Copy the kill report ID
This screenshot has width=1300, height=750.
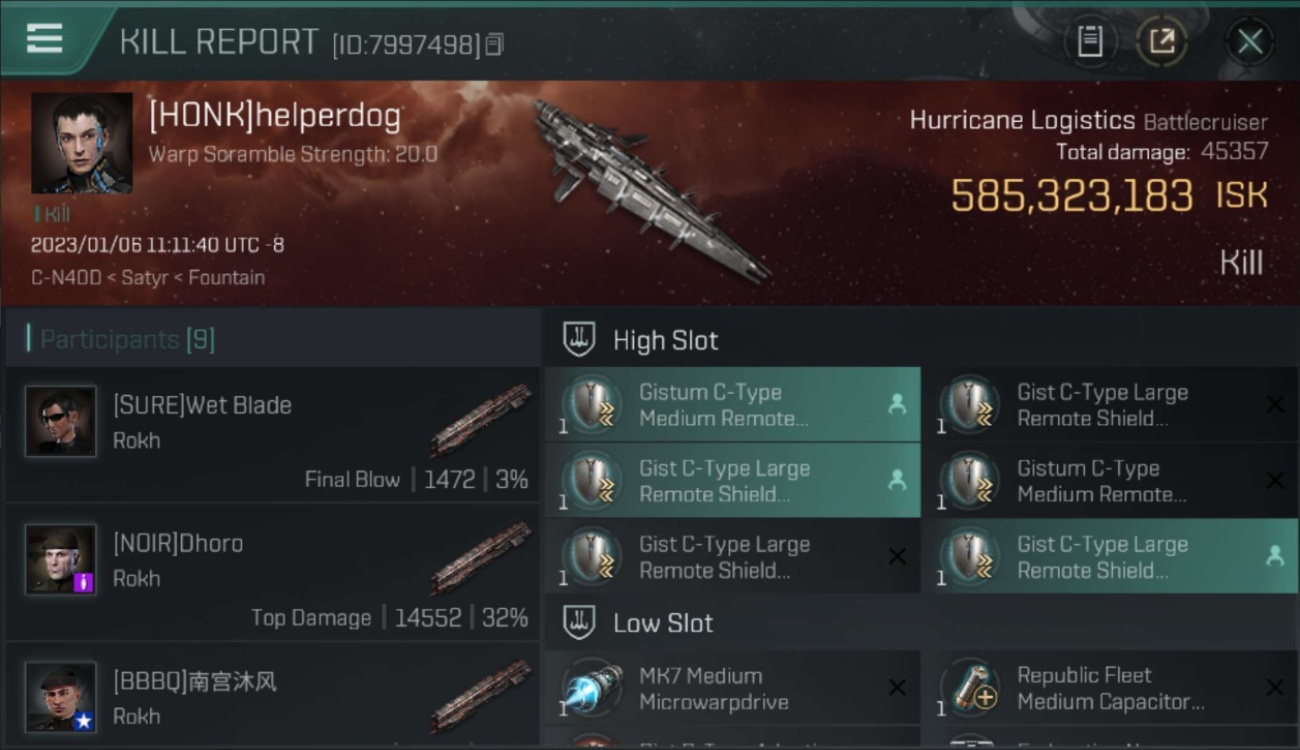(x=495, y=45)
